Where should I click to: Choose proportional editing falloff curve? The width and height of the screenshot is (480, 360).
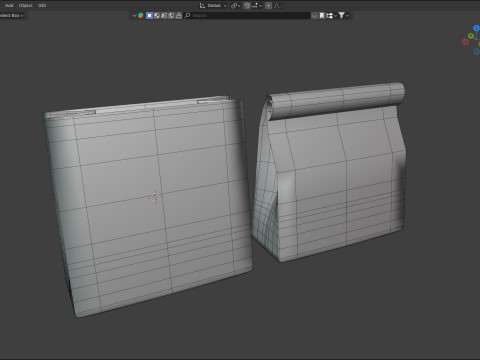276,6
